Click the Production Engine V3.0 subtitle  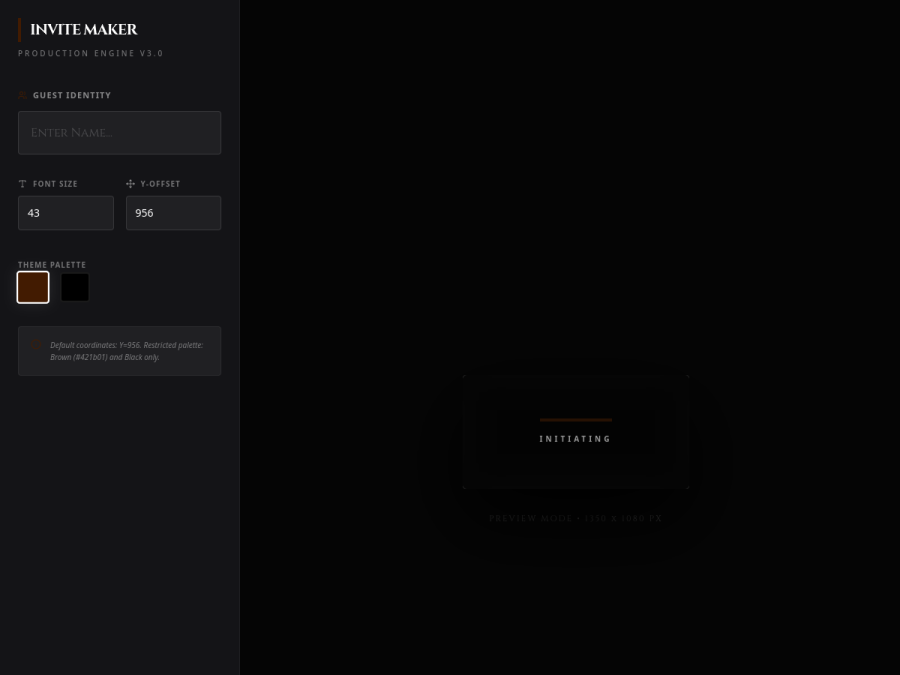(x=91, y=53)
